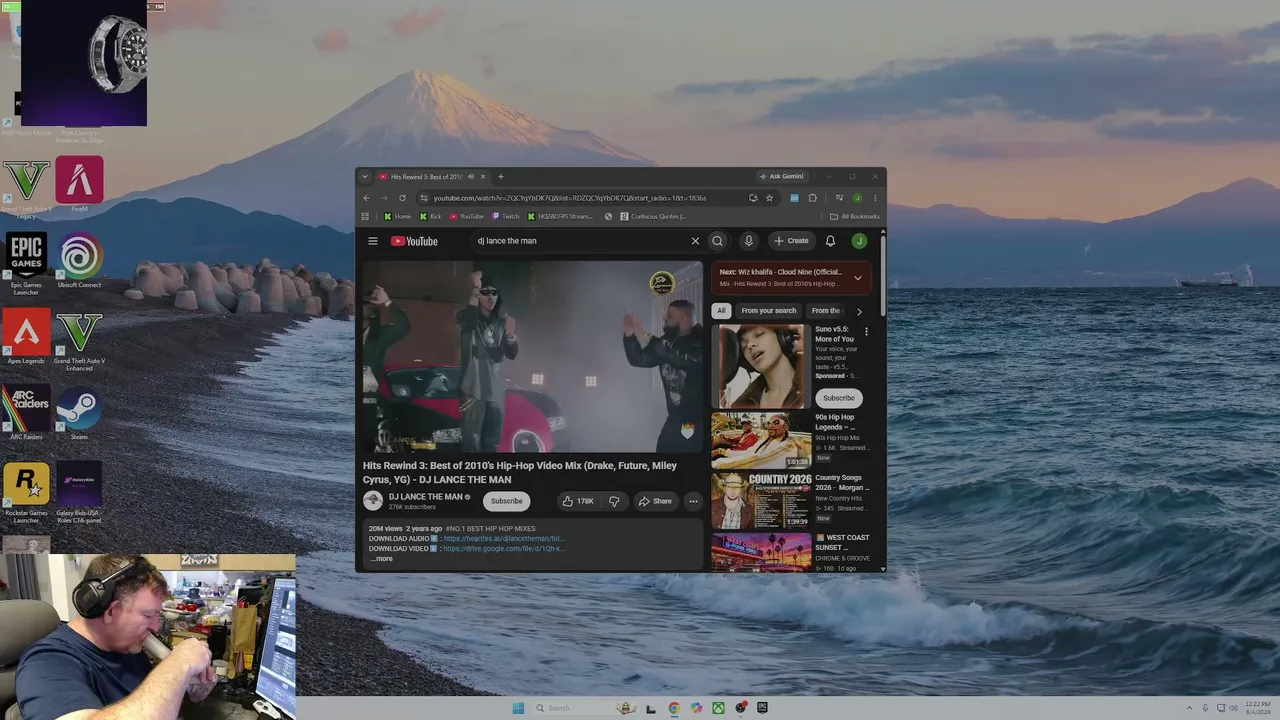This screenshot has width=1280, height=720.
Task: Open options for the Suno v5.5 ad
Action: coord(866,332)
